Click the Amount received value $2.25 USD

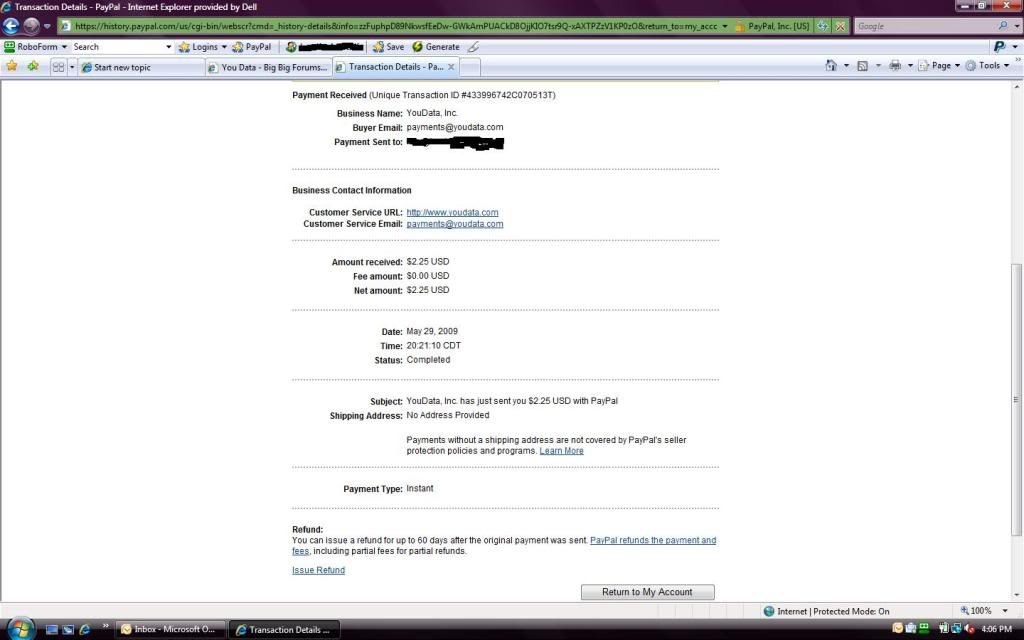pyautogui.click(x=428, y=262)
